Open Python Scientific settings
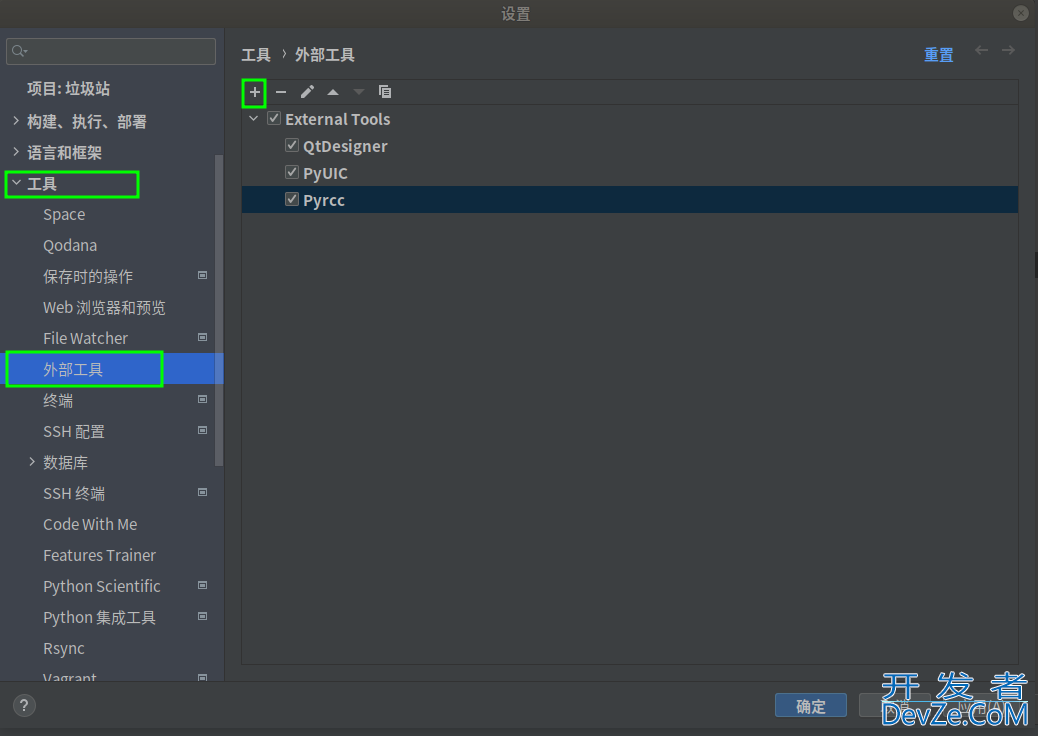Screen dimensions: 1038x736 [102, 587]
